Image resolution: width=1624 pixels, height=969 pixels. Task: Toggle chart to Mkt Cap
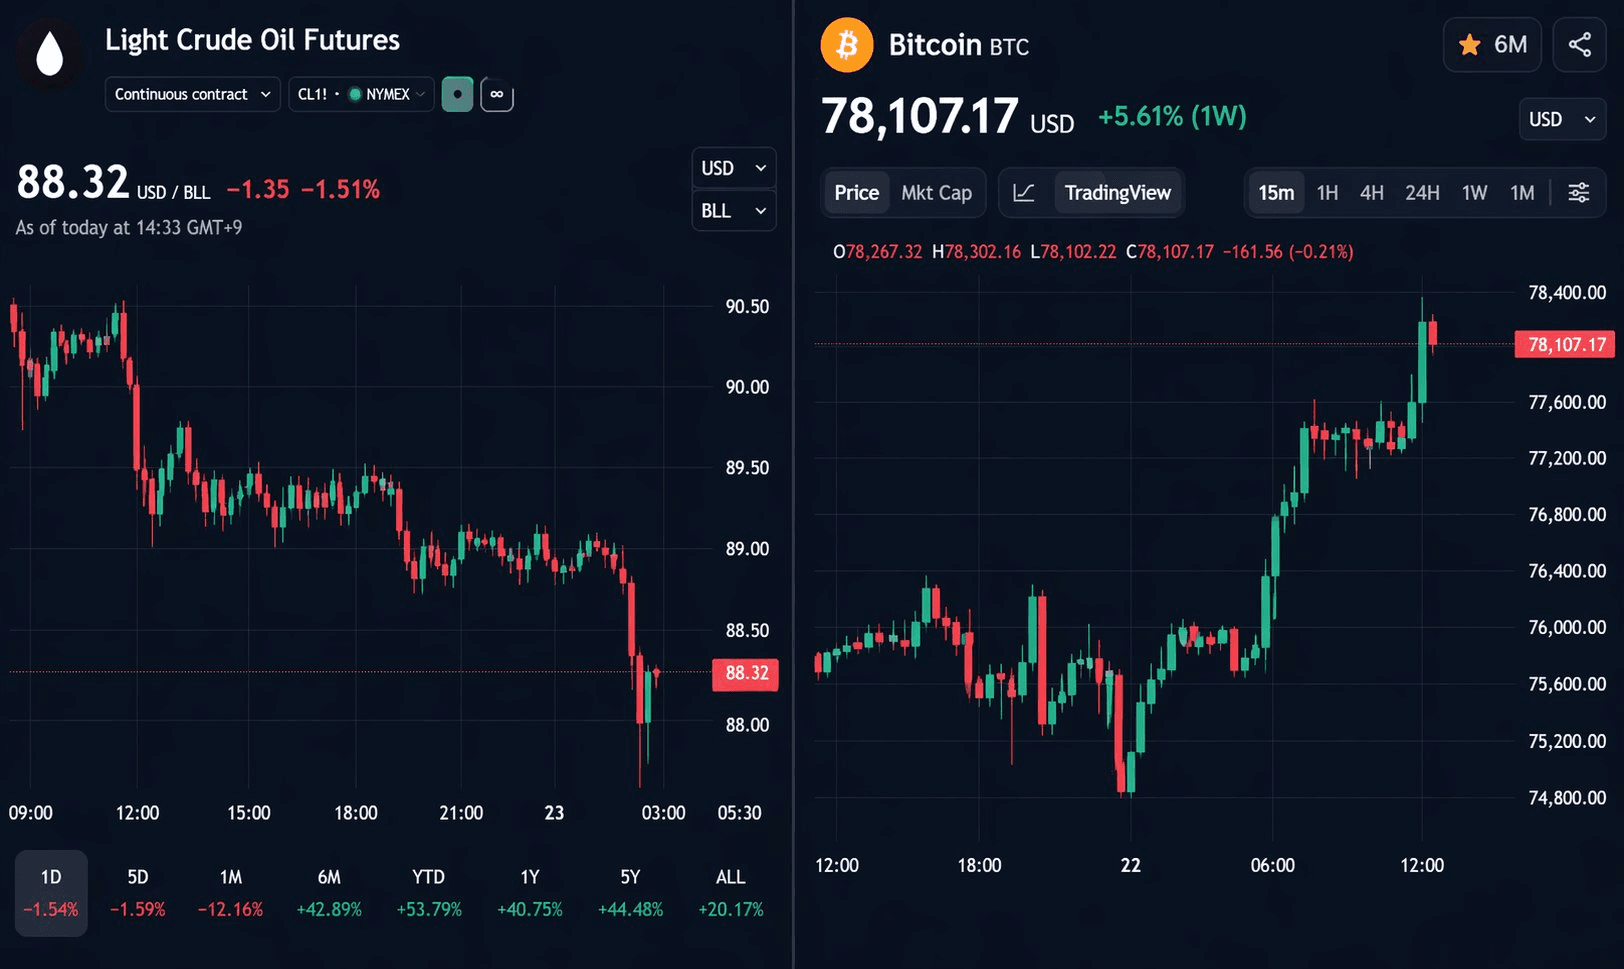pyautogui.click(x=936, y=193)
